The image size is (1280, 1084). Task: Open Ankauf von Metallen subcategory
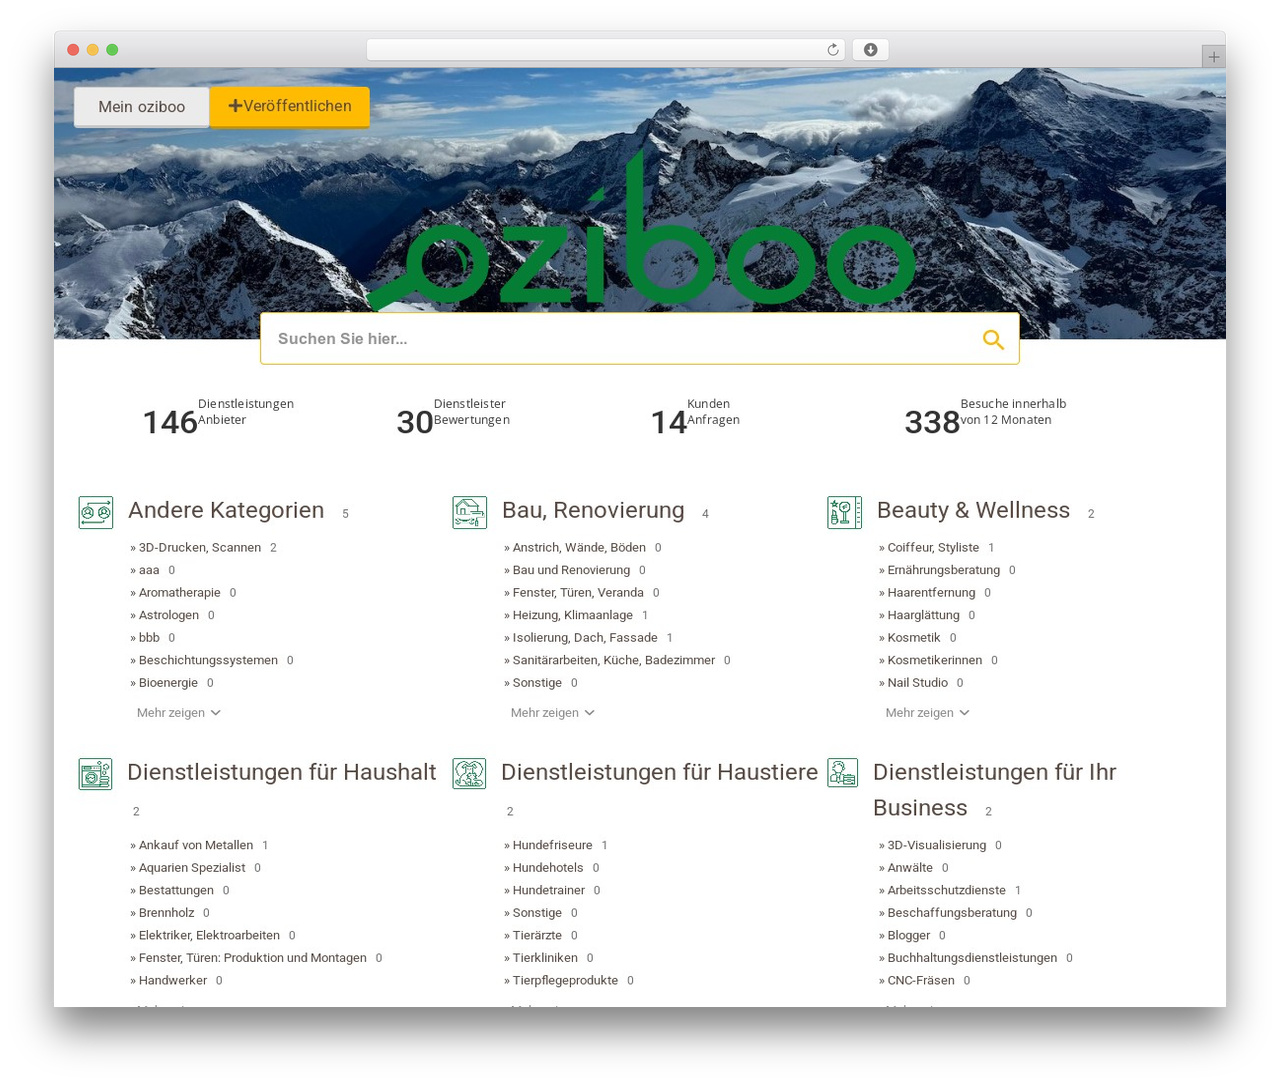tap(196, 846)
